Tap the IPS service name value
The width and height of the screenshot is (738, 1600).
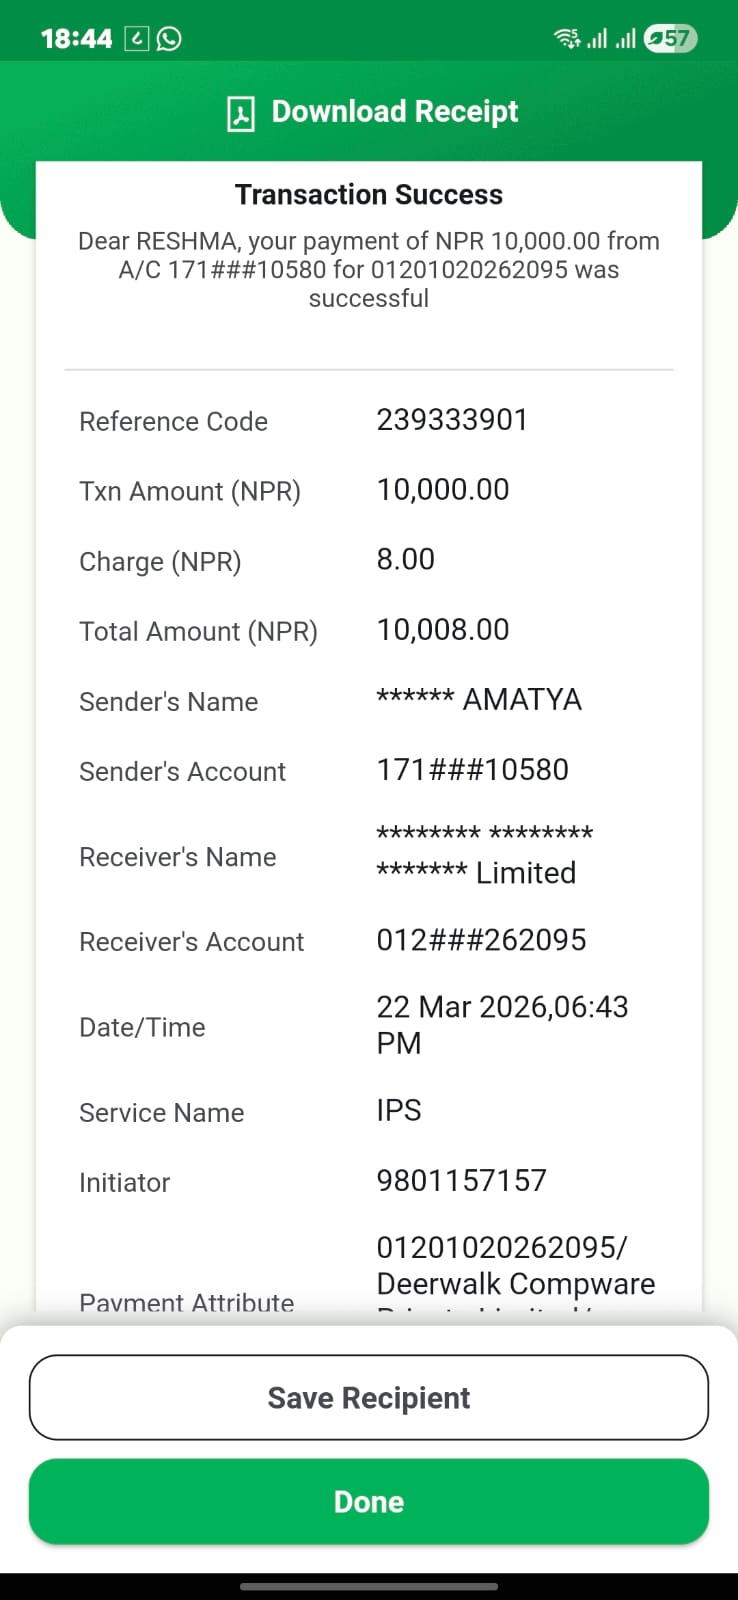click(x=399, y=1111)
